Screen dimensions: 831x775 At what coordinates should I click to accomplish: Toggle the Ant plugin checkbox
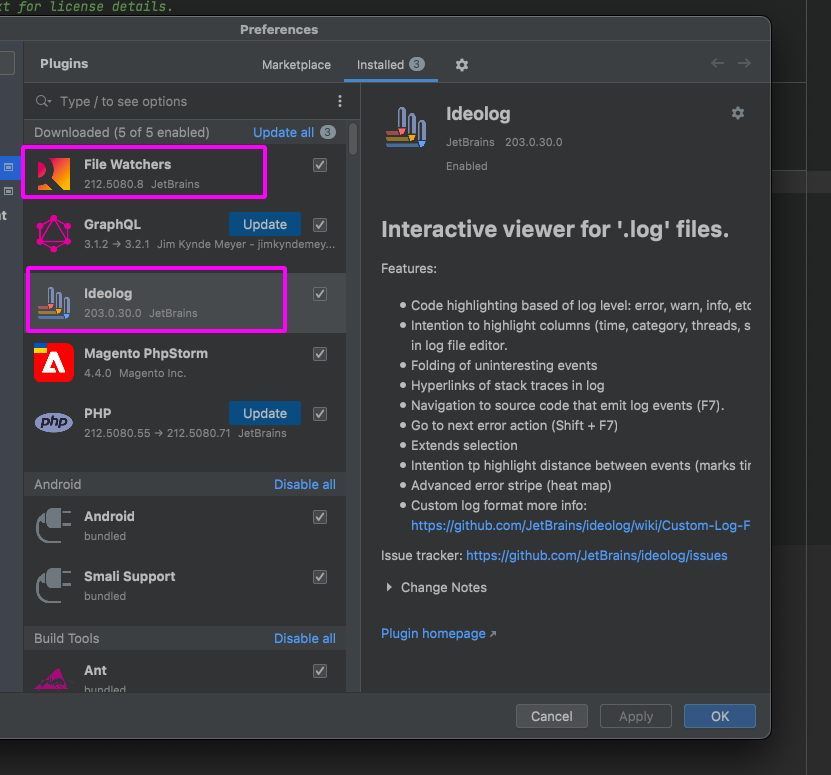point(320,671)
